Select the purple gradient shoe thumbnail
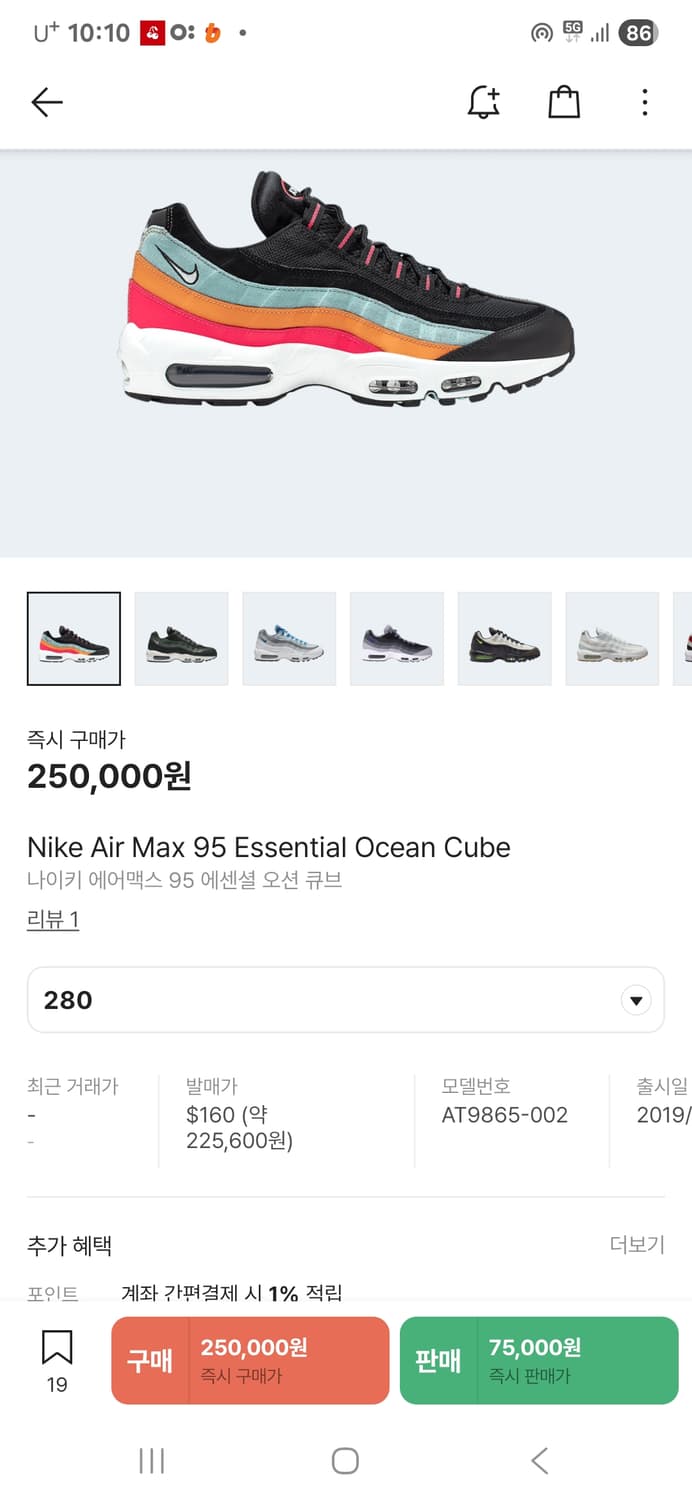The width and height of the screenshot is (692, 1500). pyautogui.click(x=397, y=639)
